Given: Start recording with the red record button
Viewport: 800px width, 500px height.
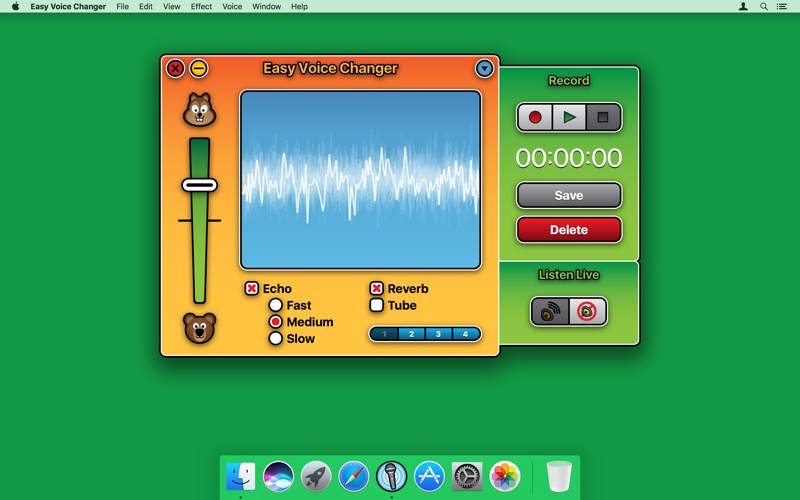Looking at the screenshot, I should coord(535,117).
